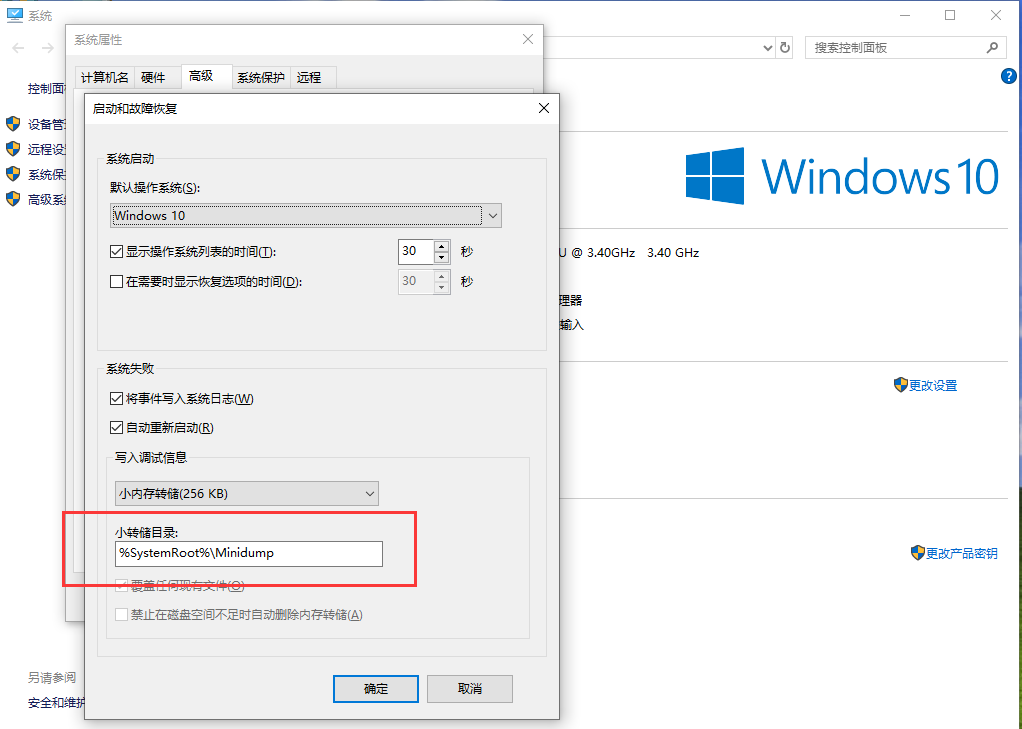
Task: Click the OS list time value field showing 30
Action: (416, 252)
